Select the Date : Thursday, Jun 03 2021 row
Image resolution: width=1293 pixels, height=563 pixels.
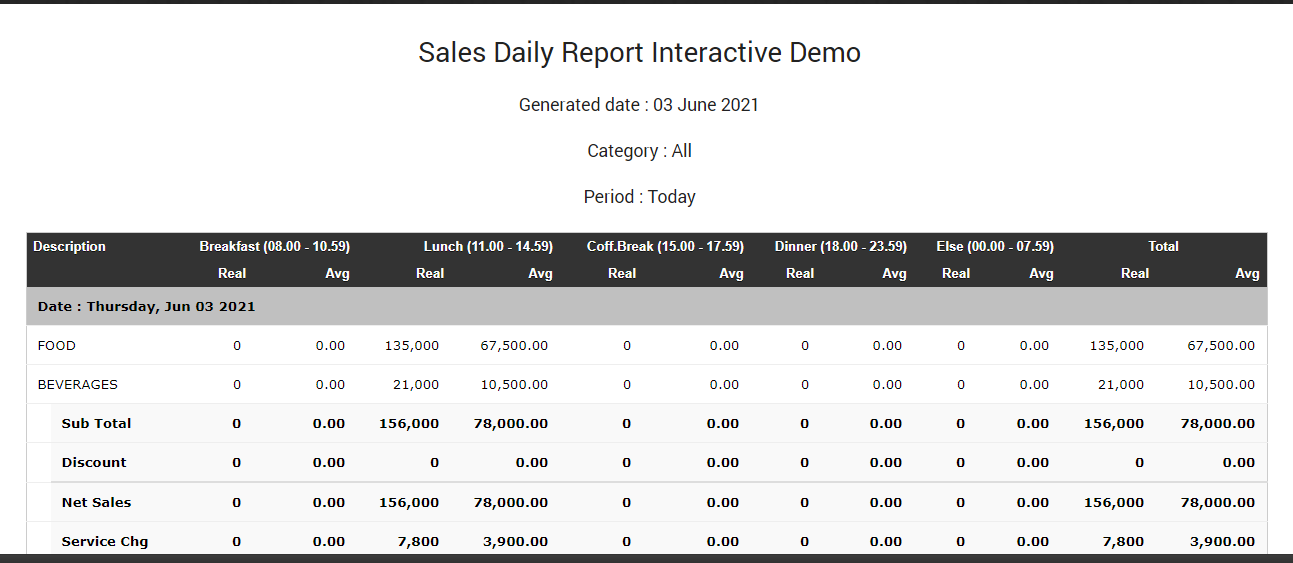(146, 307)
